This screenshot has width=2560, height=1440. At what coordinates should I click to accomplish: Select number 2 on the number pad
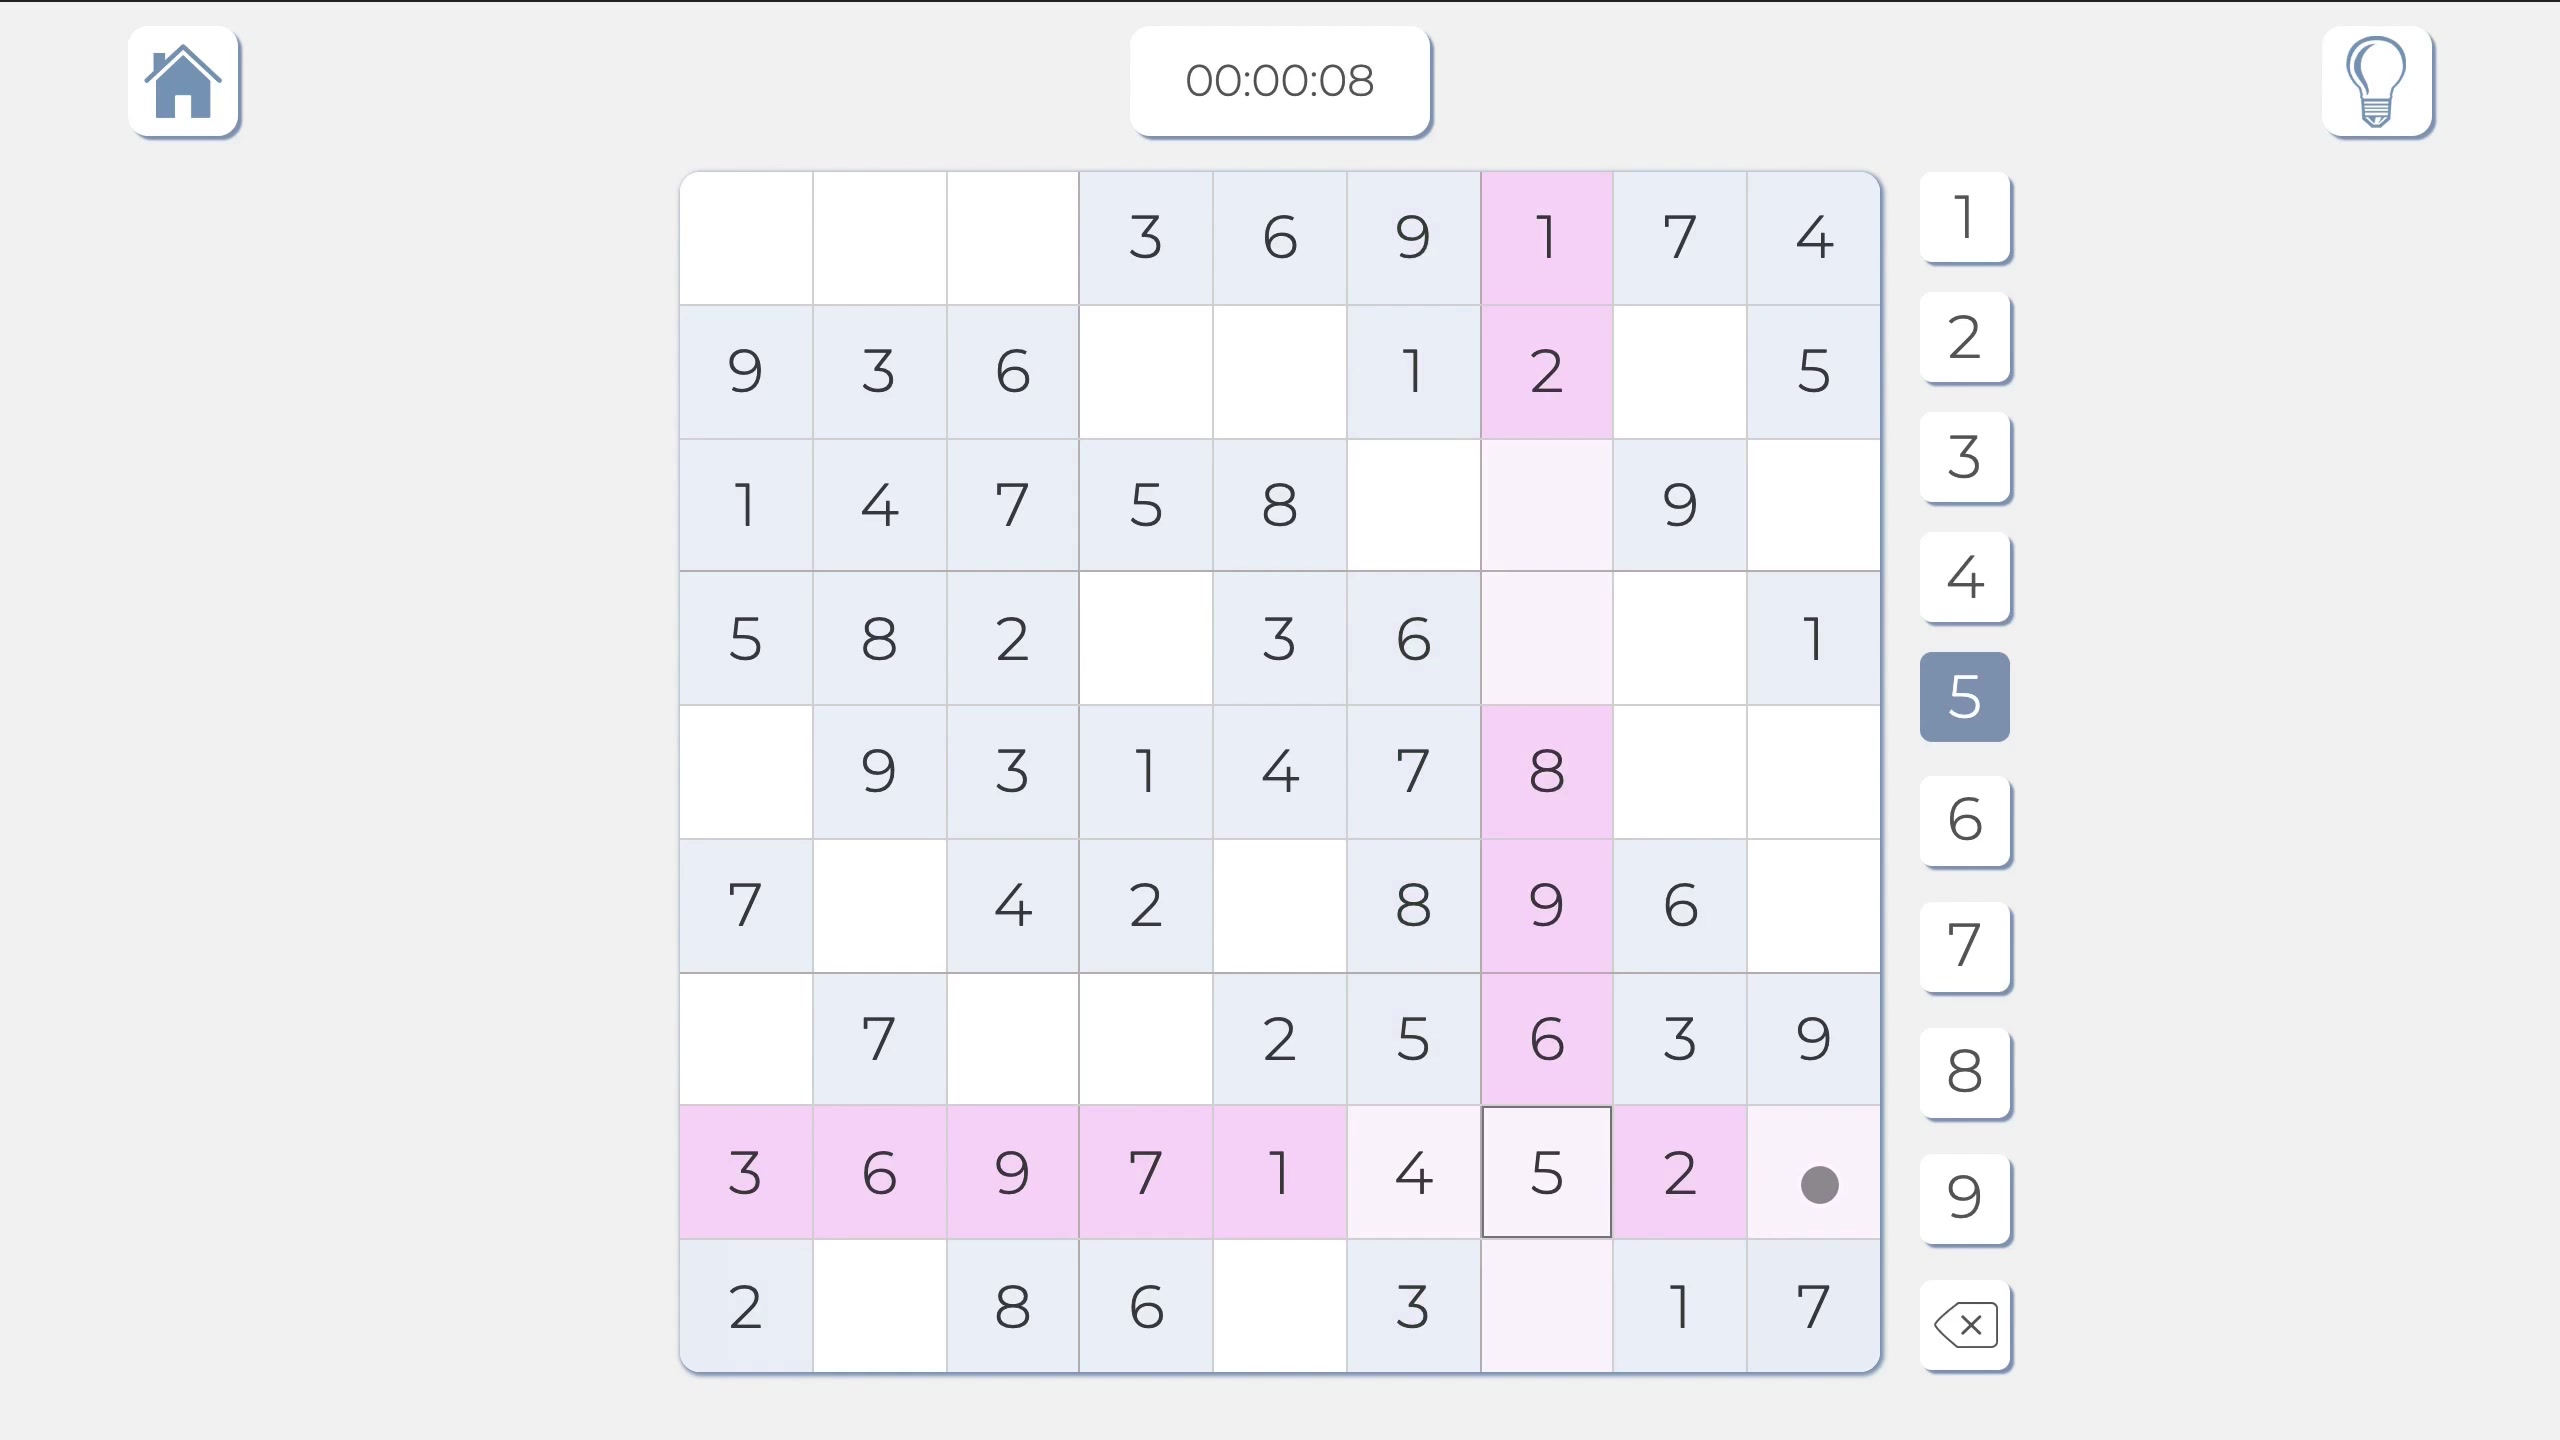[x=1965, y=338]
